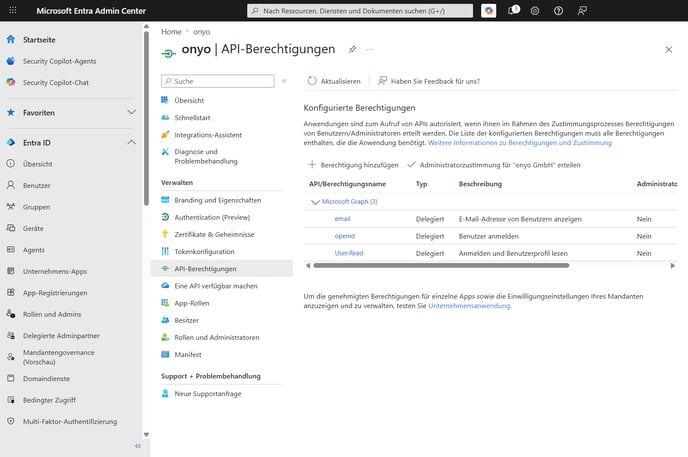This screenshot has width=688, height=457.
Task: Open Mandantengovernance (Vorschau) in sidebar
Action: [58, 357]
